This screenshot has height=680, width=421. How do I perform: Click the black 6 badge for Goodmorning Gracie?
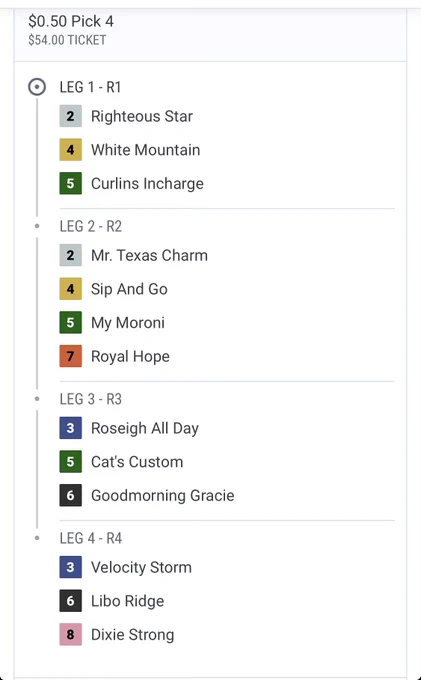point(71,495)
